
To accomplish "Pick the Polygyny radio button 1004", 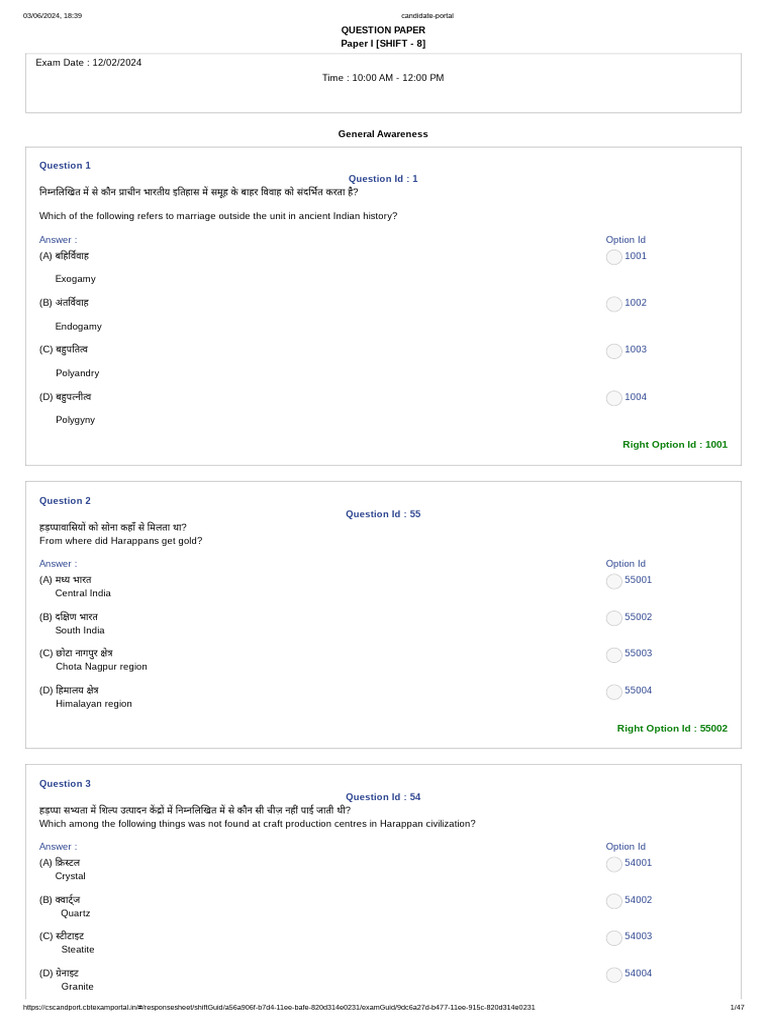I will 614,398.
